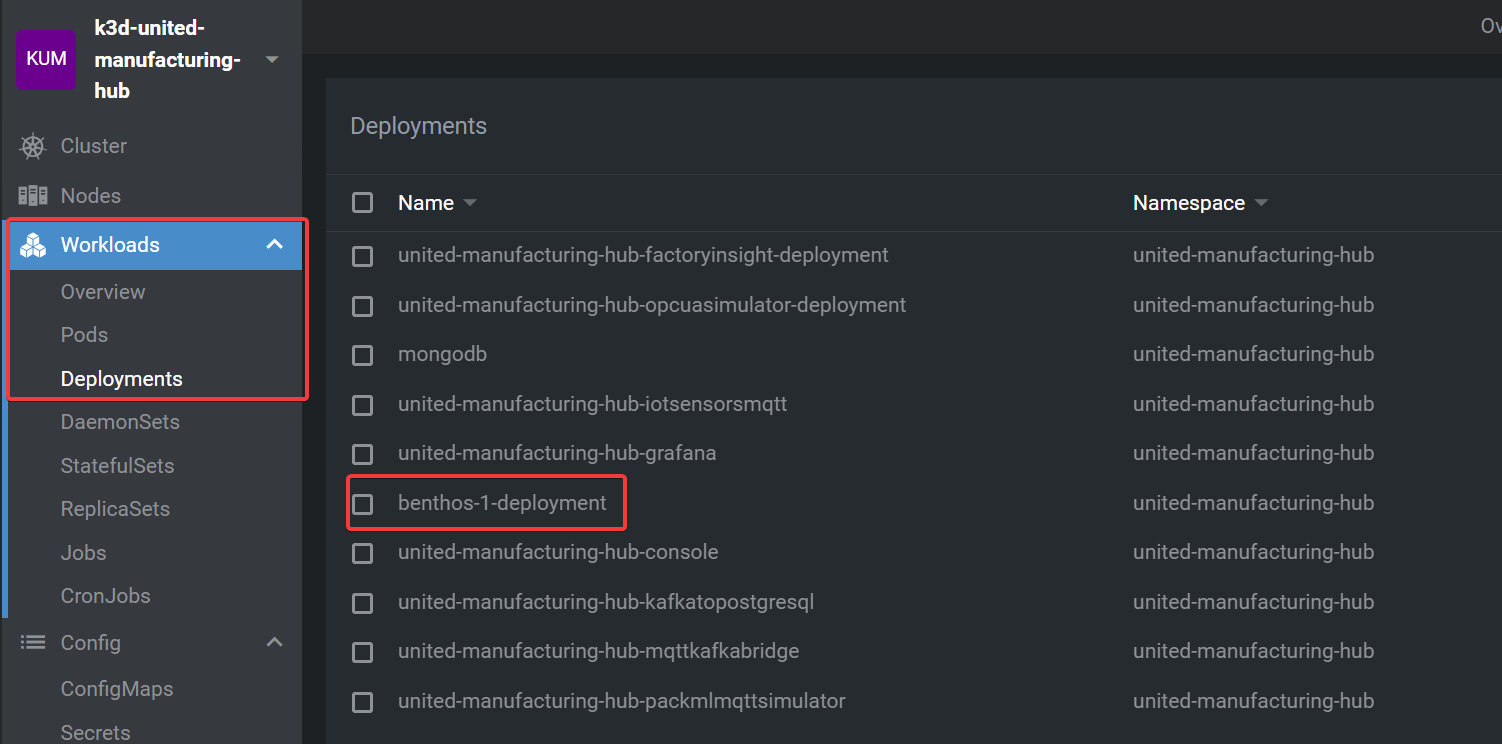
Task: Open the workloads Overview page
Action: click(x=103, y=291)
